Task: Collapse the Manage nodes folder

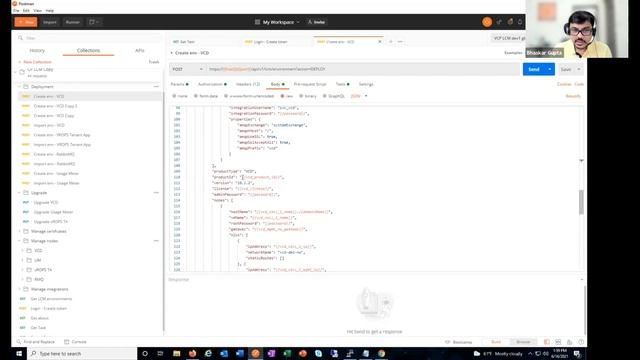Action: coord(19,241)
